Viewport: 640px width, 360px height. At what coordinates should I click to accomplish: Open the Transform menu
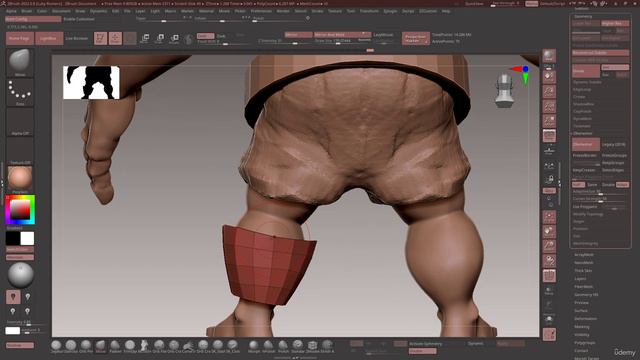coord(369,11)
